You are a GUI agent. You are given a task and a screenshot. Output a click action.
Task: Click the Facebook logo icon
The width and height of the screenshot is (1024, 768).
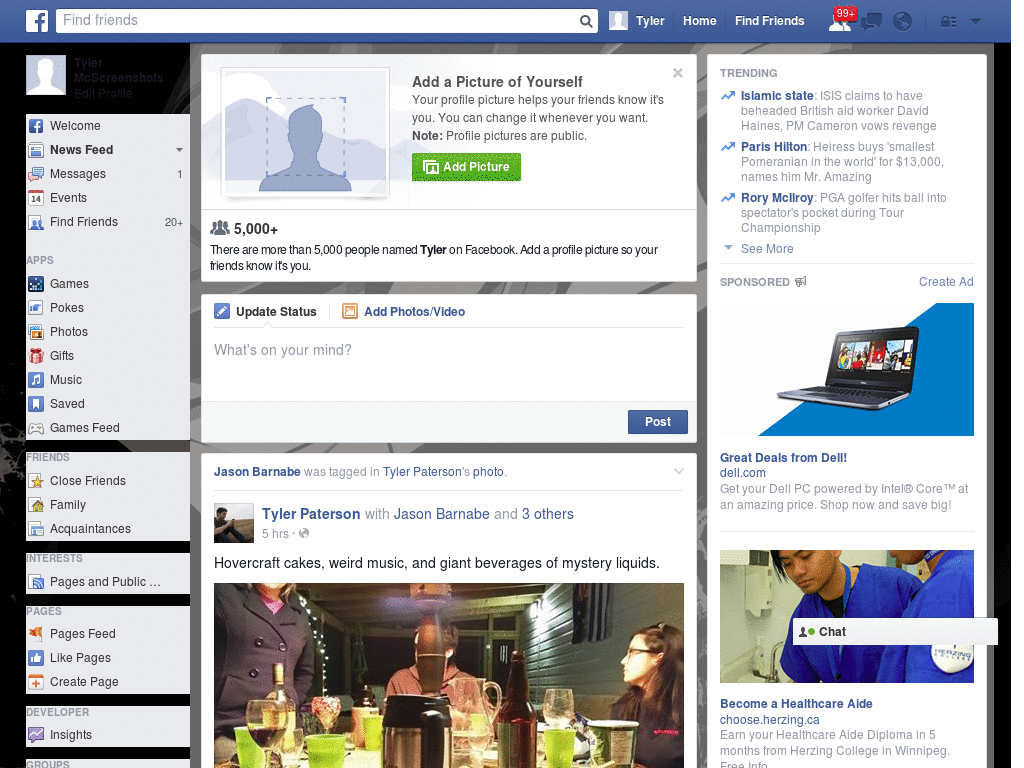pyautogui.click(x=37, y=21)
